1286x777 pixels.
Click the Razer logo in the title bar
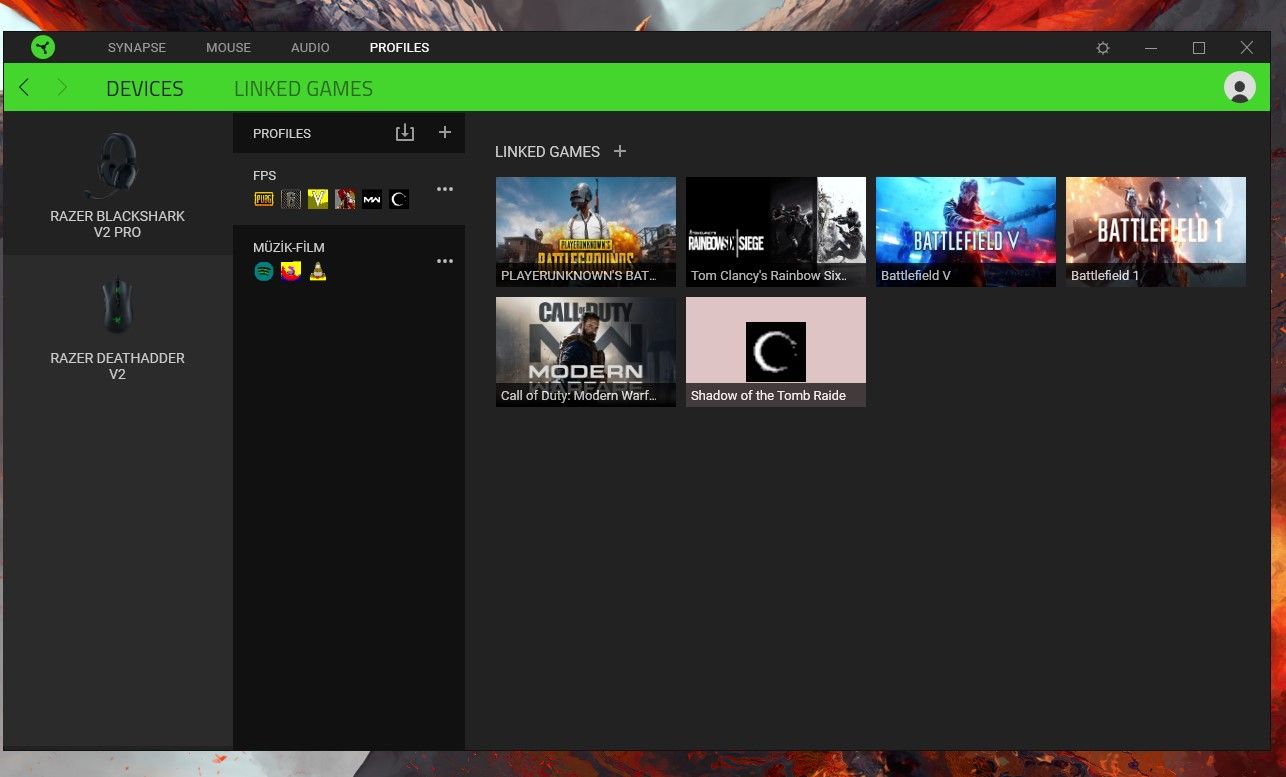pyautogui.click(x=43, y=47)
